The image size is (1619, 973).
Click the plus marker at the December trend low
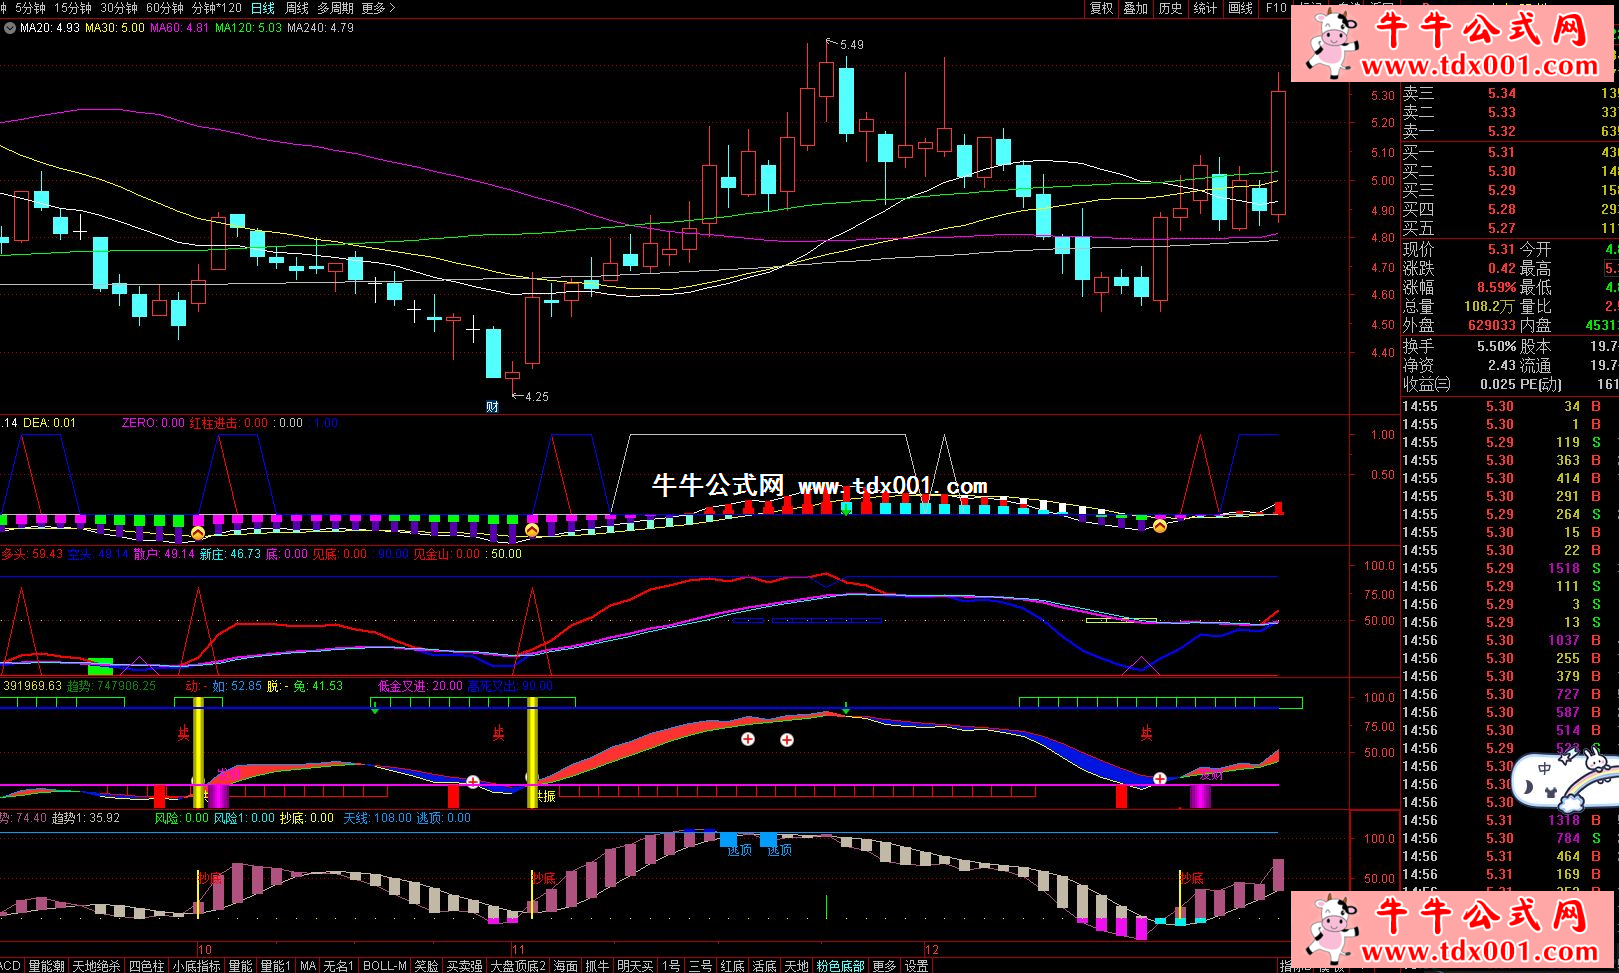(x=1160, y=778)
